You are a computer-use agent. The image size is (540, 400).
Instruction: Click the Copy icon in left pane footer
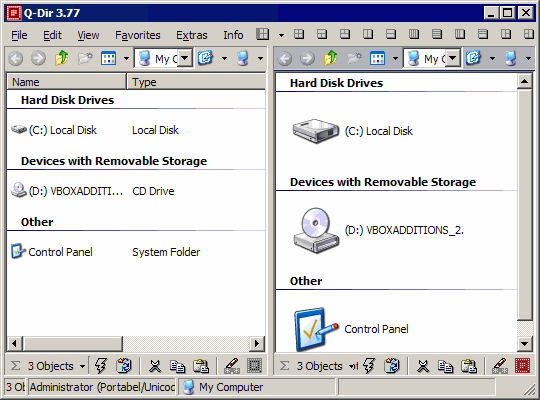click(178, 366)
